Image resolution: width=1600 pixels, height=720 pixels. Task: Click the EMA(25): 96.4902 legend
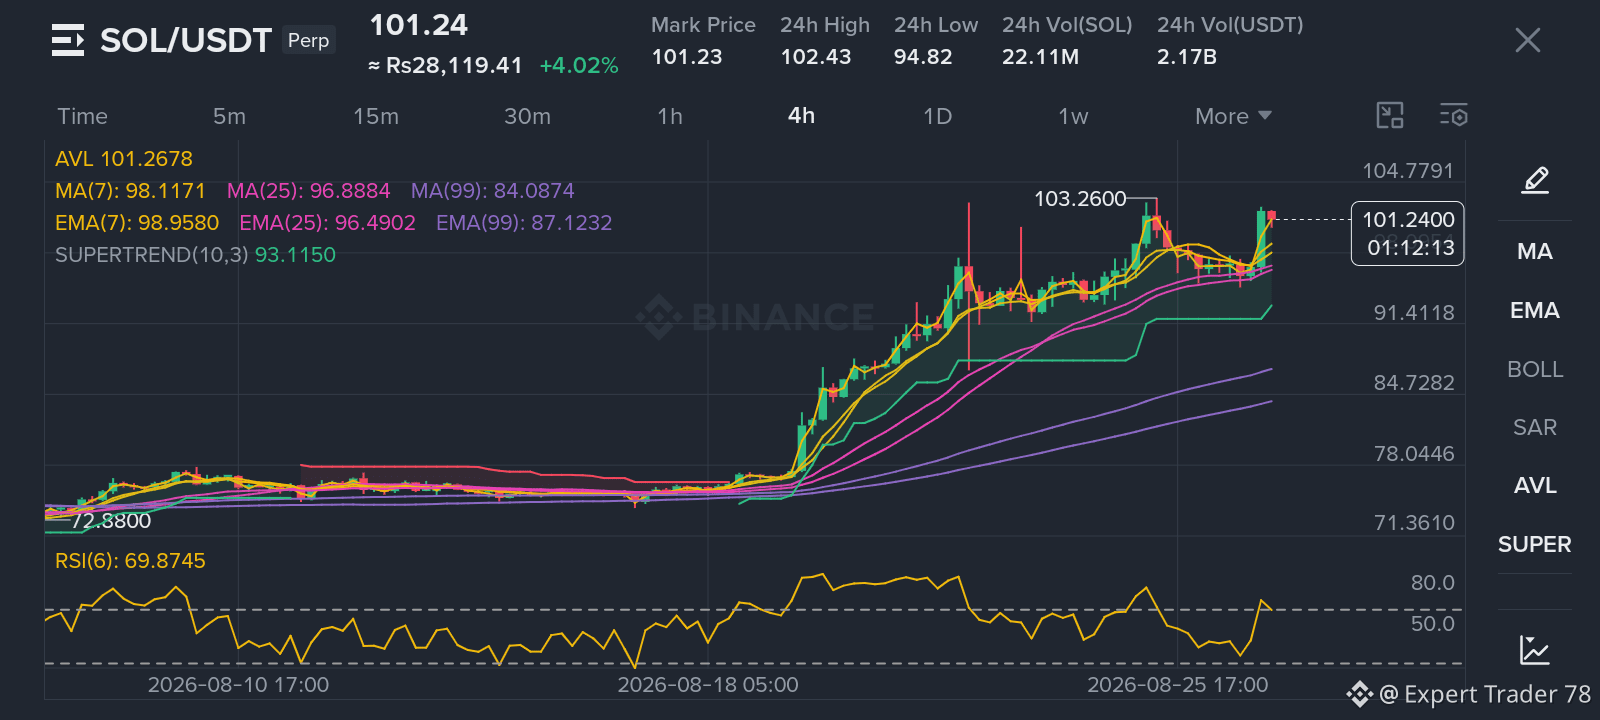327,223
